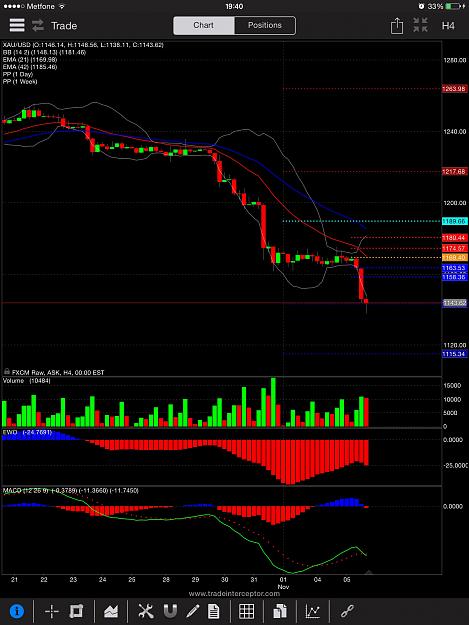
Task: Tap the grey 1143.62 current price tag
Action: [454, 303]
